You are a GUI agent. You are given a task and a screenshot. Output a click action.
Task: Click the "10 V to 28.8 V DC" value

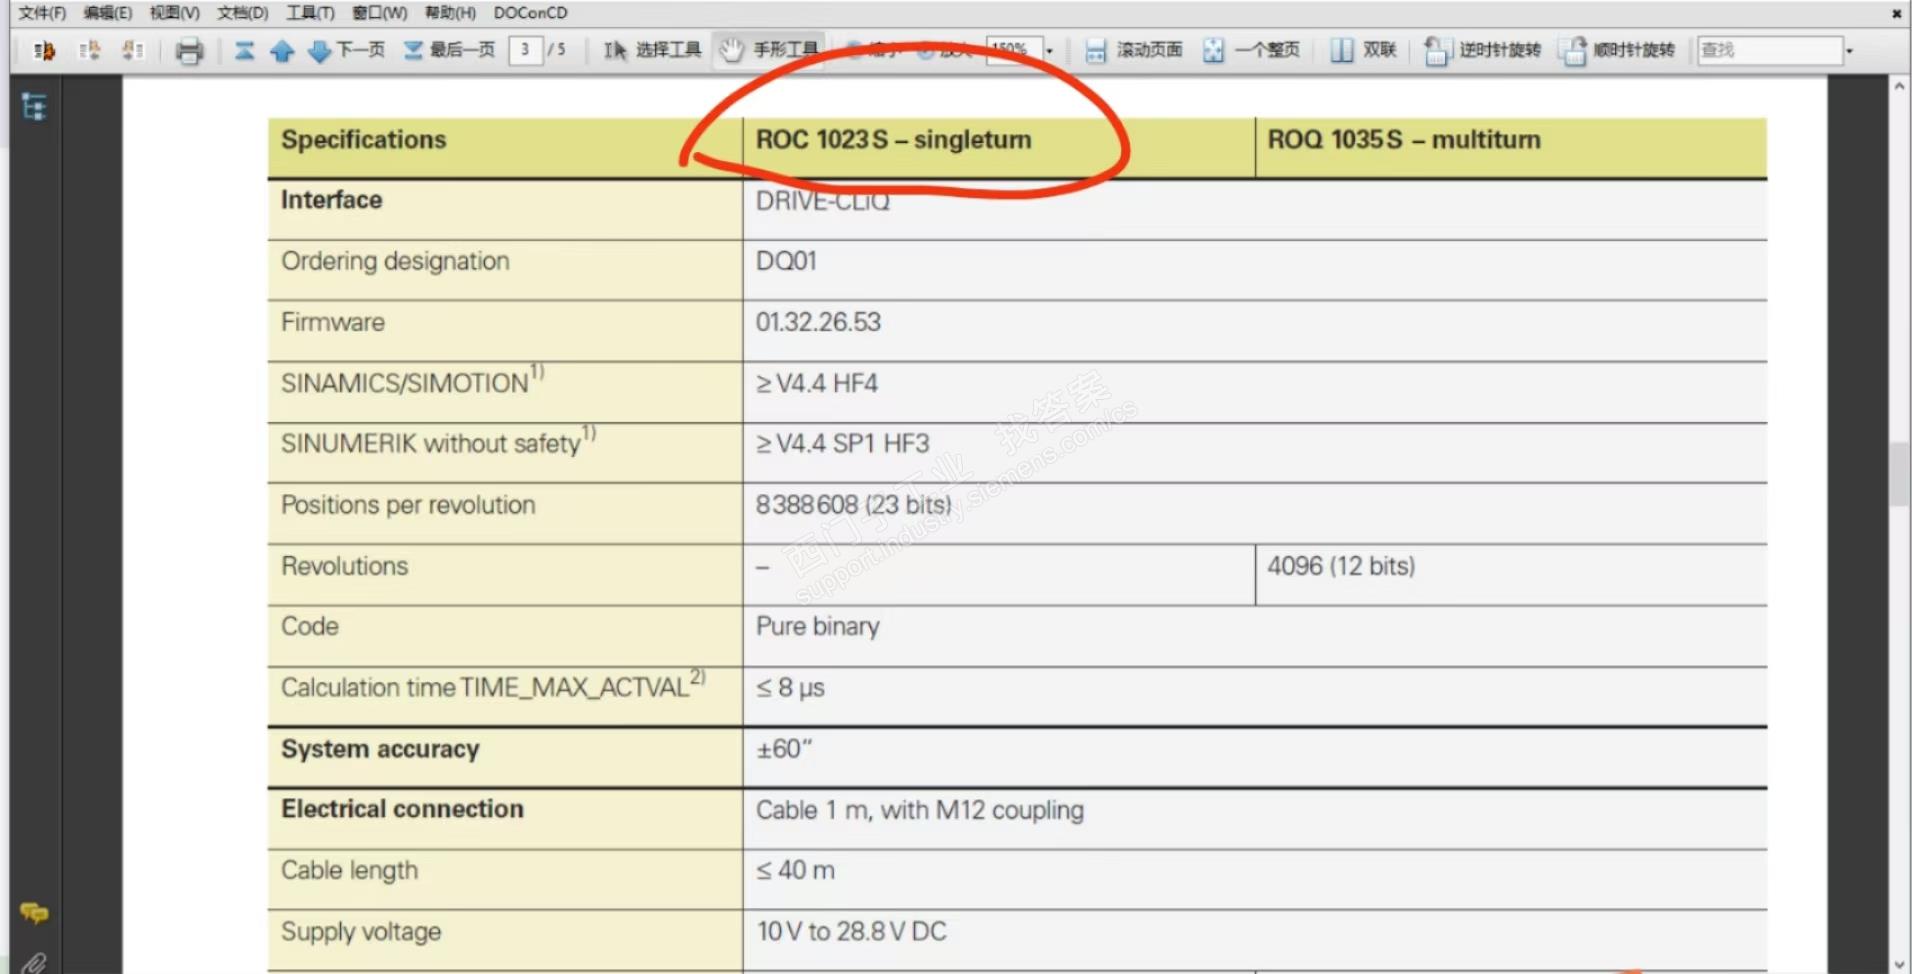851,931
